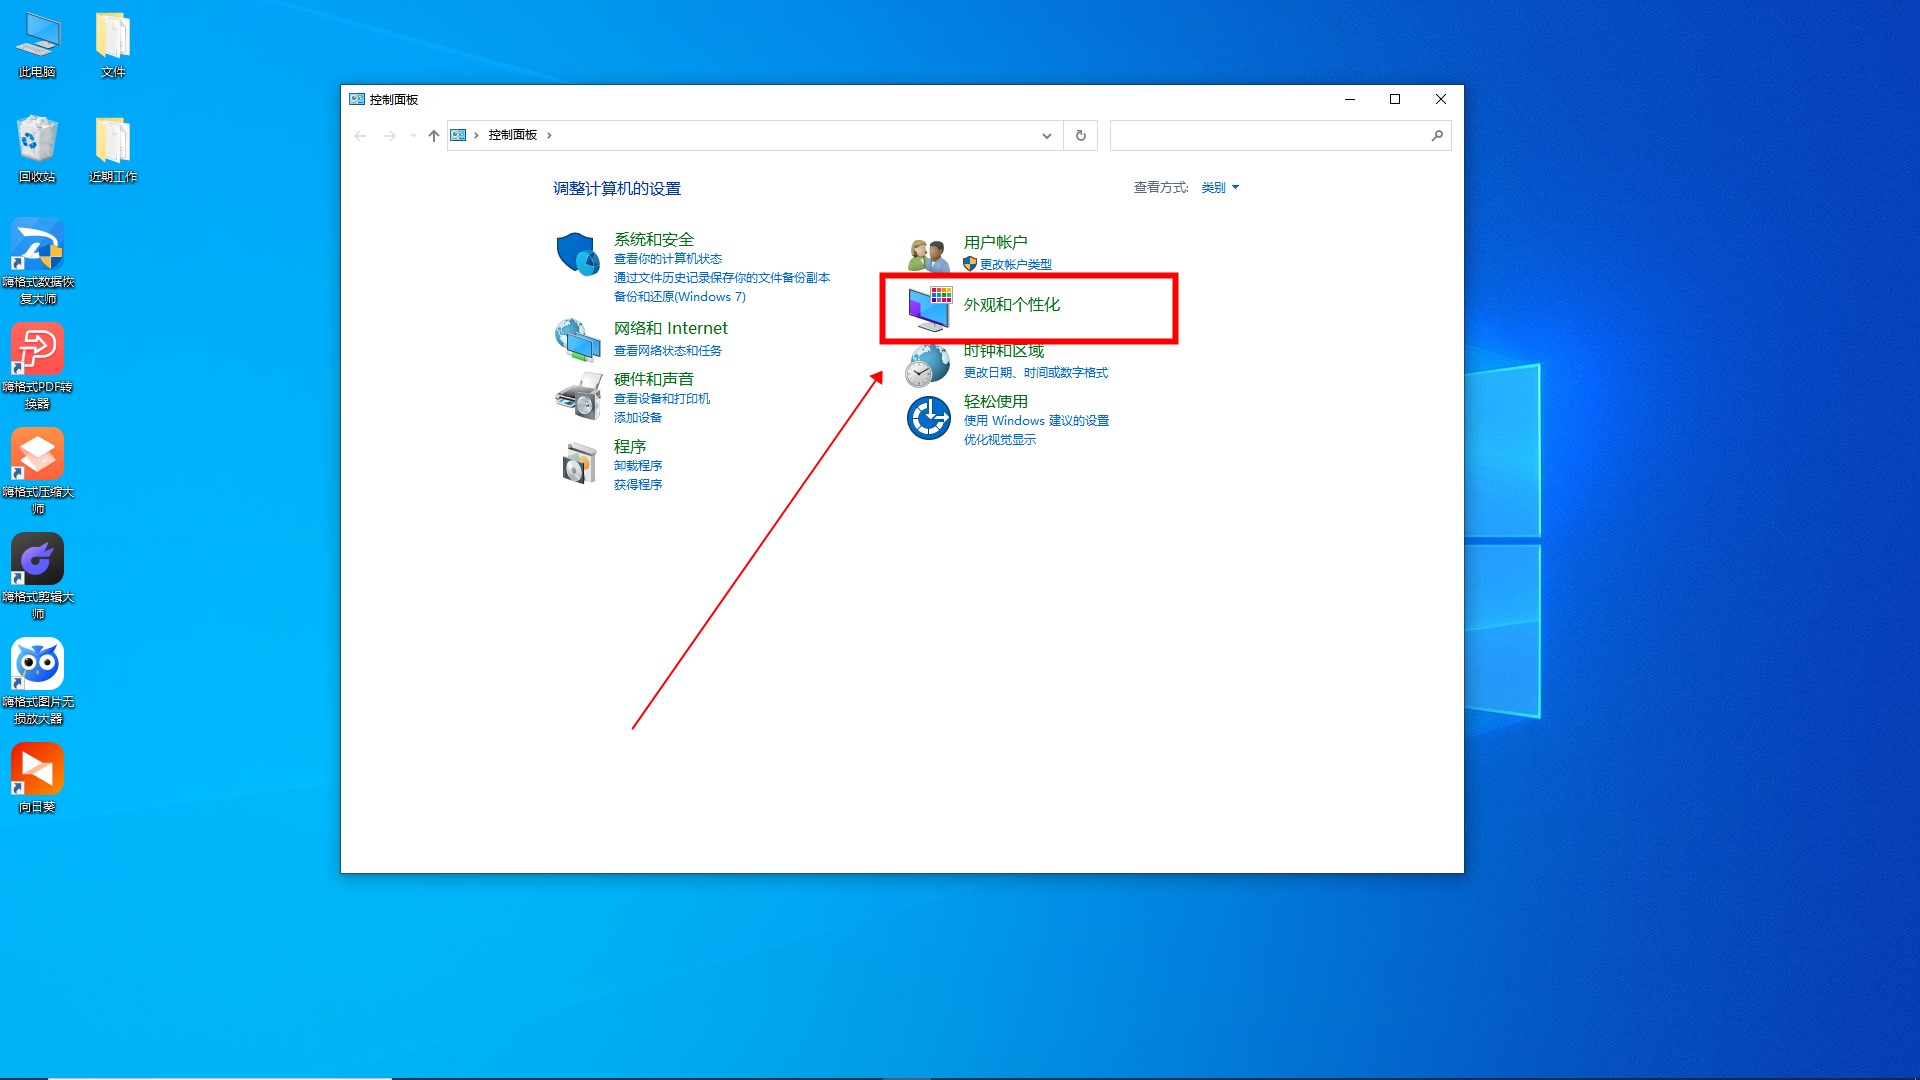Navigate up one folder level arrow
The width and height of the screenshot is (1920, 1080).
[x=433, y=135]
